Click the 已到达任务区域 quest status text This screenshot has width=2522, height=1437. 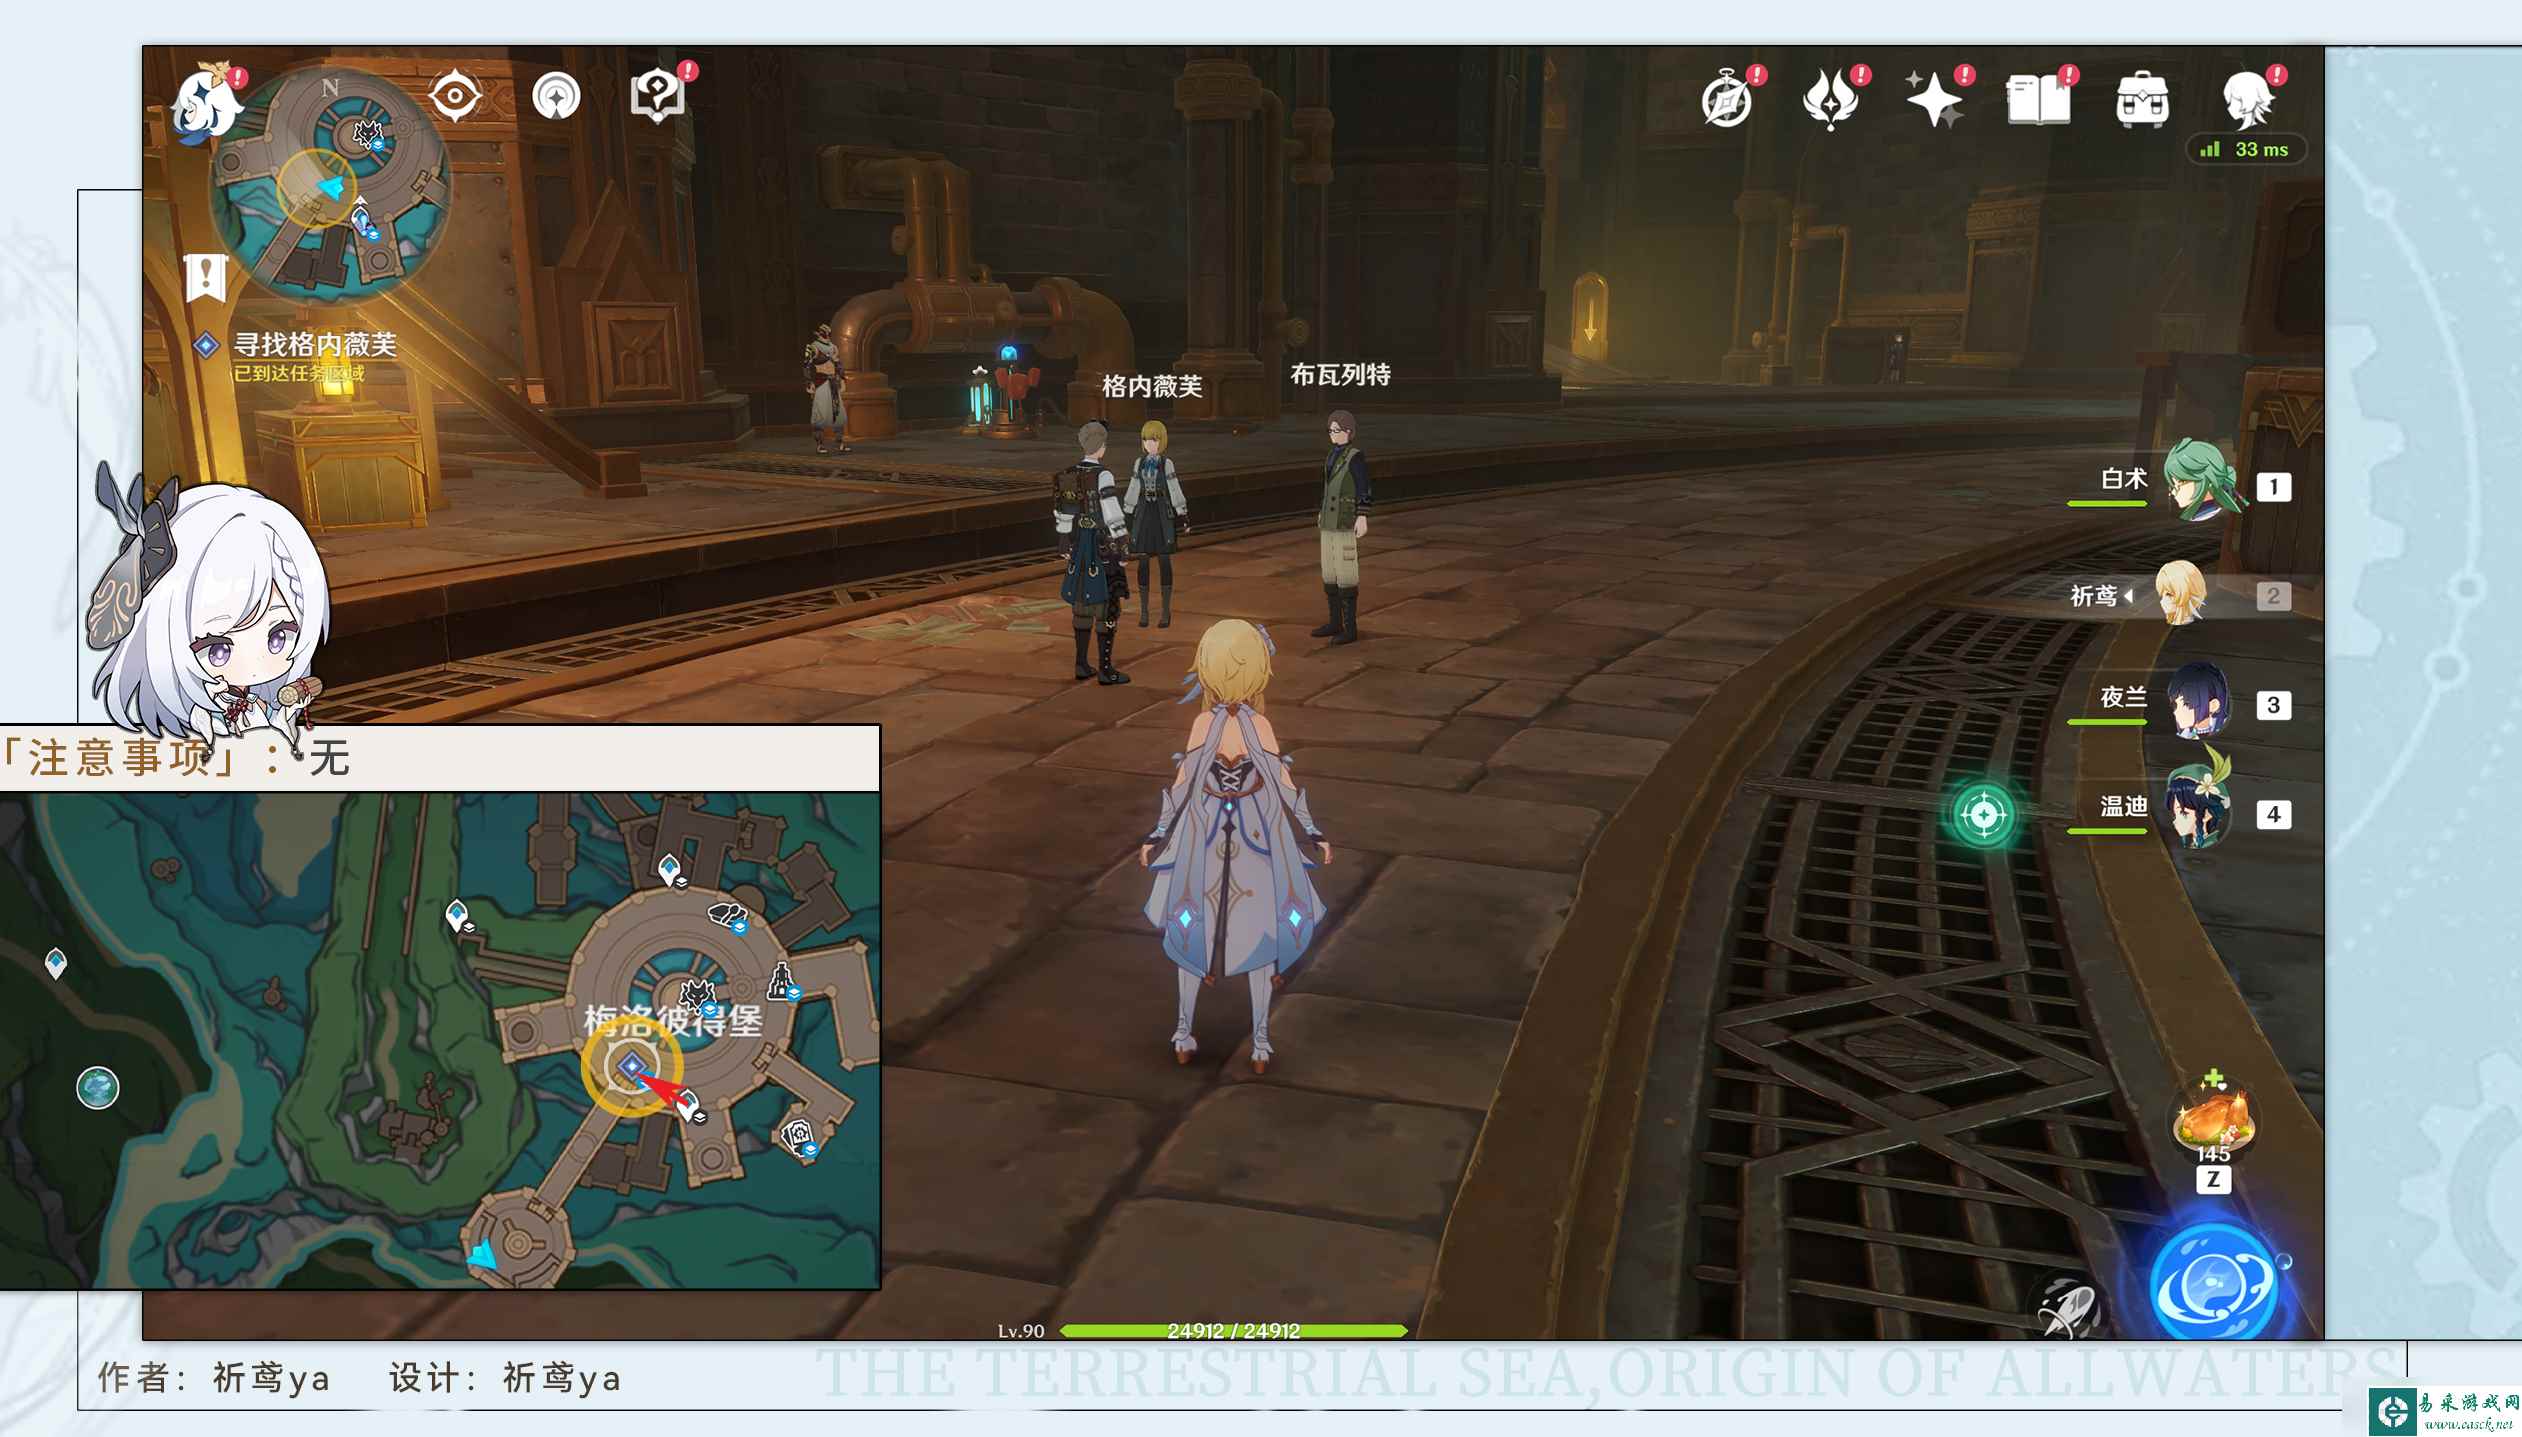[299, 374]
